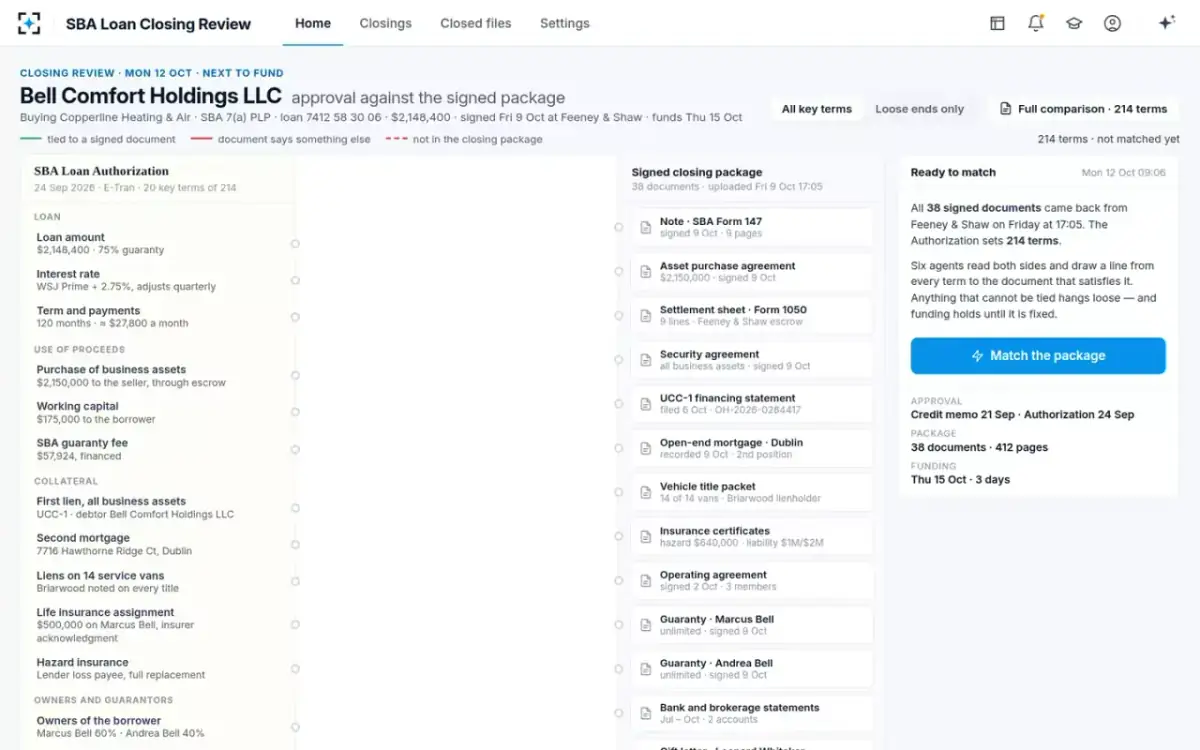Screen dimensions: 1200x750
Task: Click the graduation cap learning icon
Action: (x=1074, y=23)
